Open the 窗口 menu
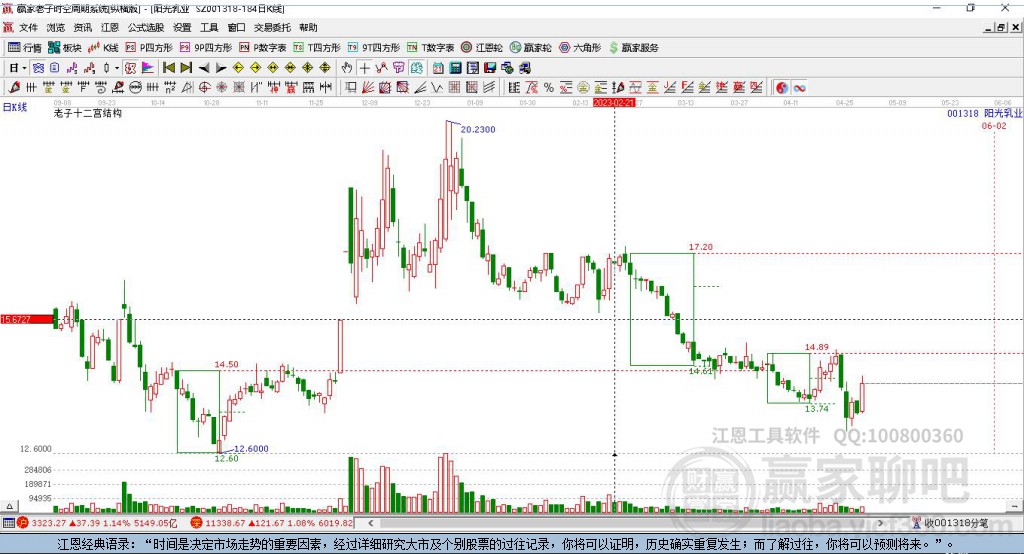The image size is (1024, 554). coord(236,27)
